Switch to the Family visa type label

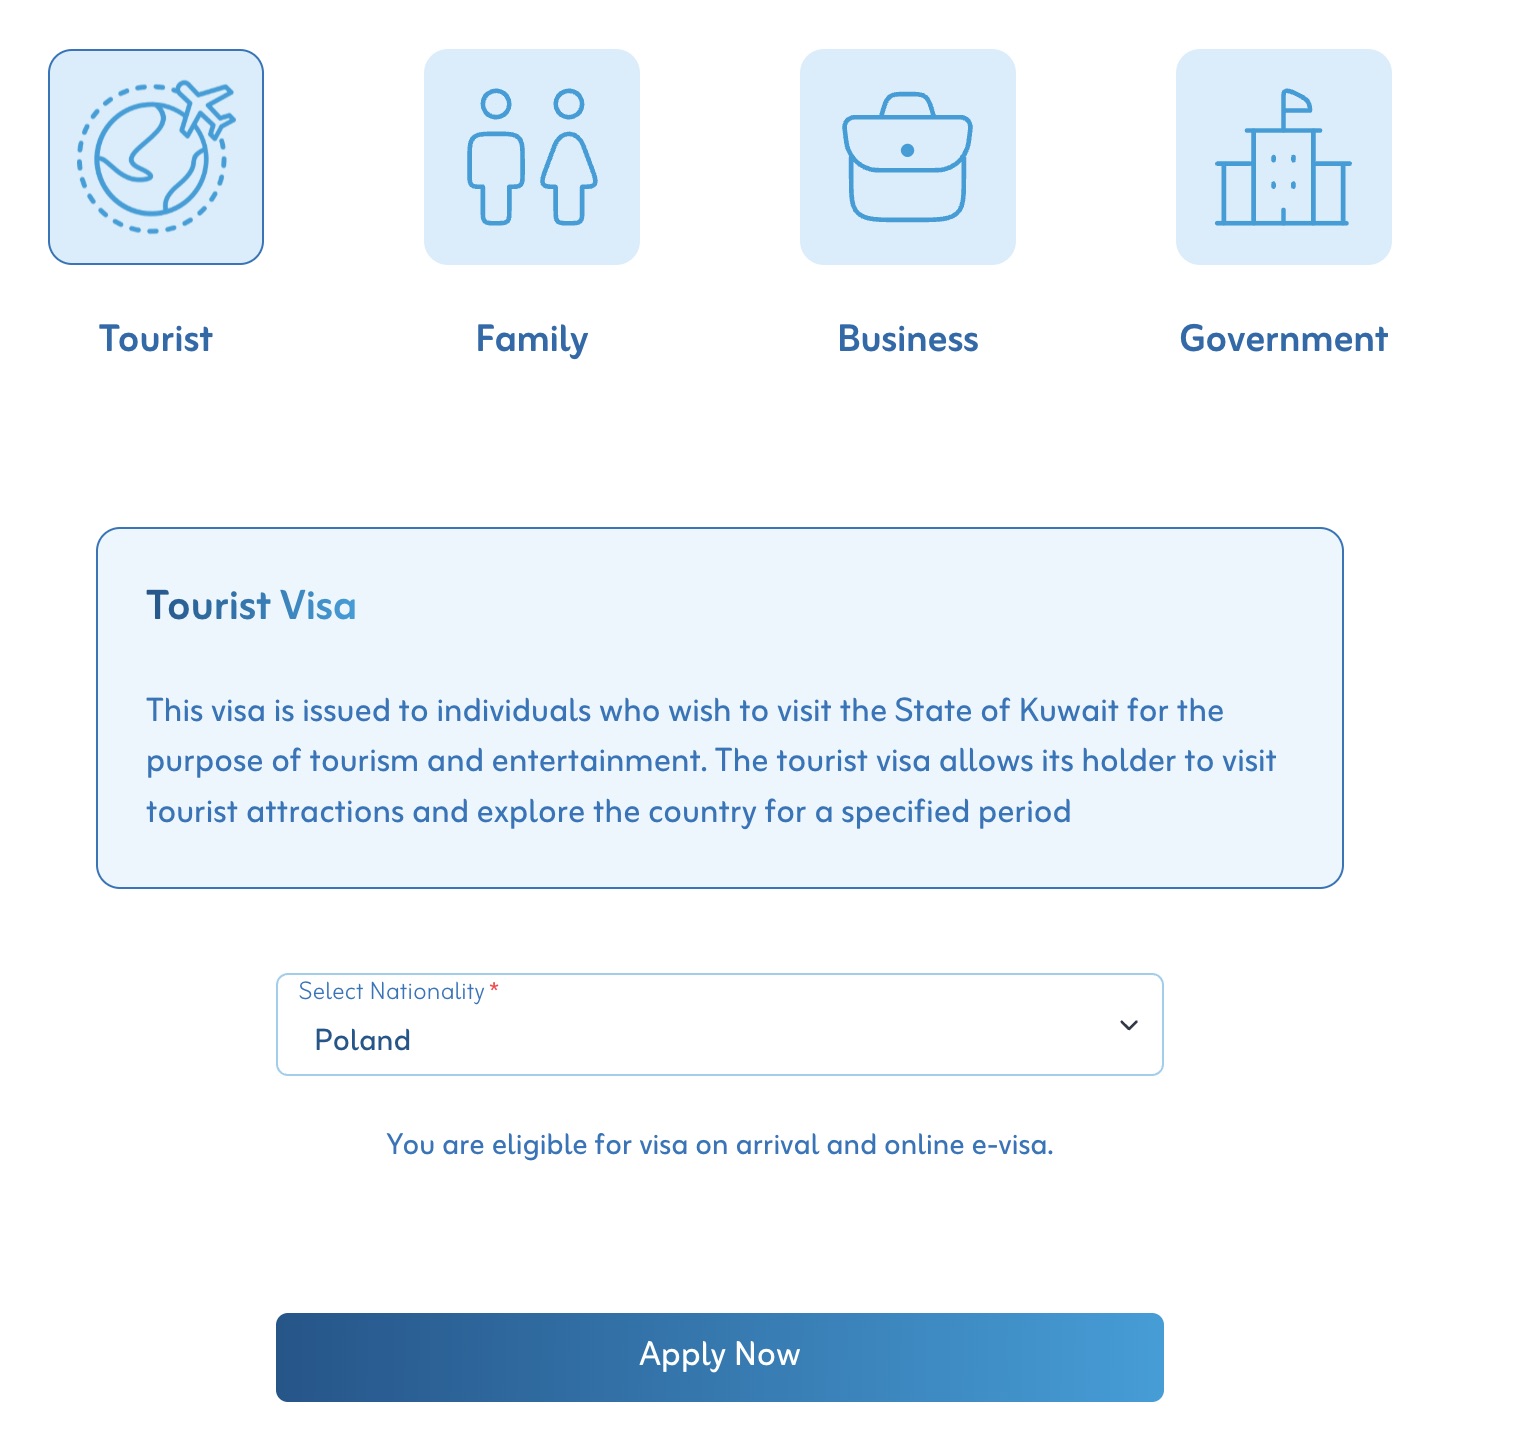(531, 339)
